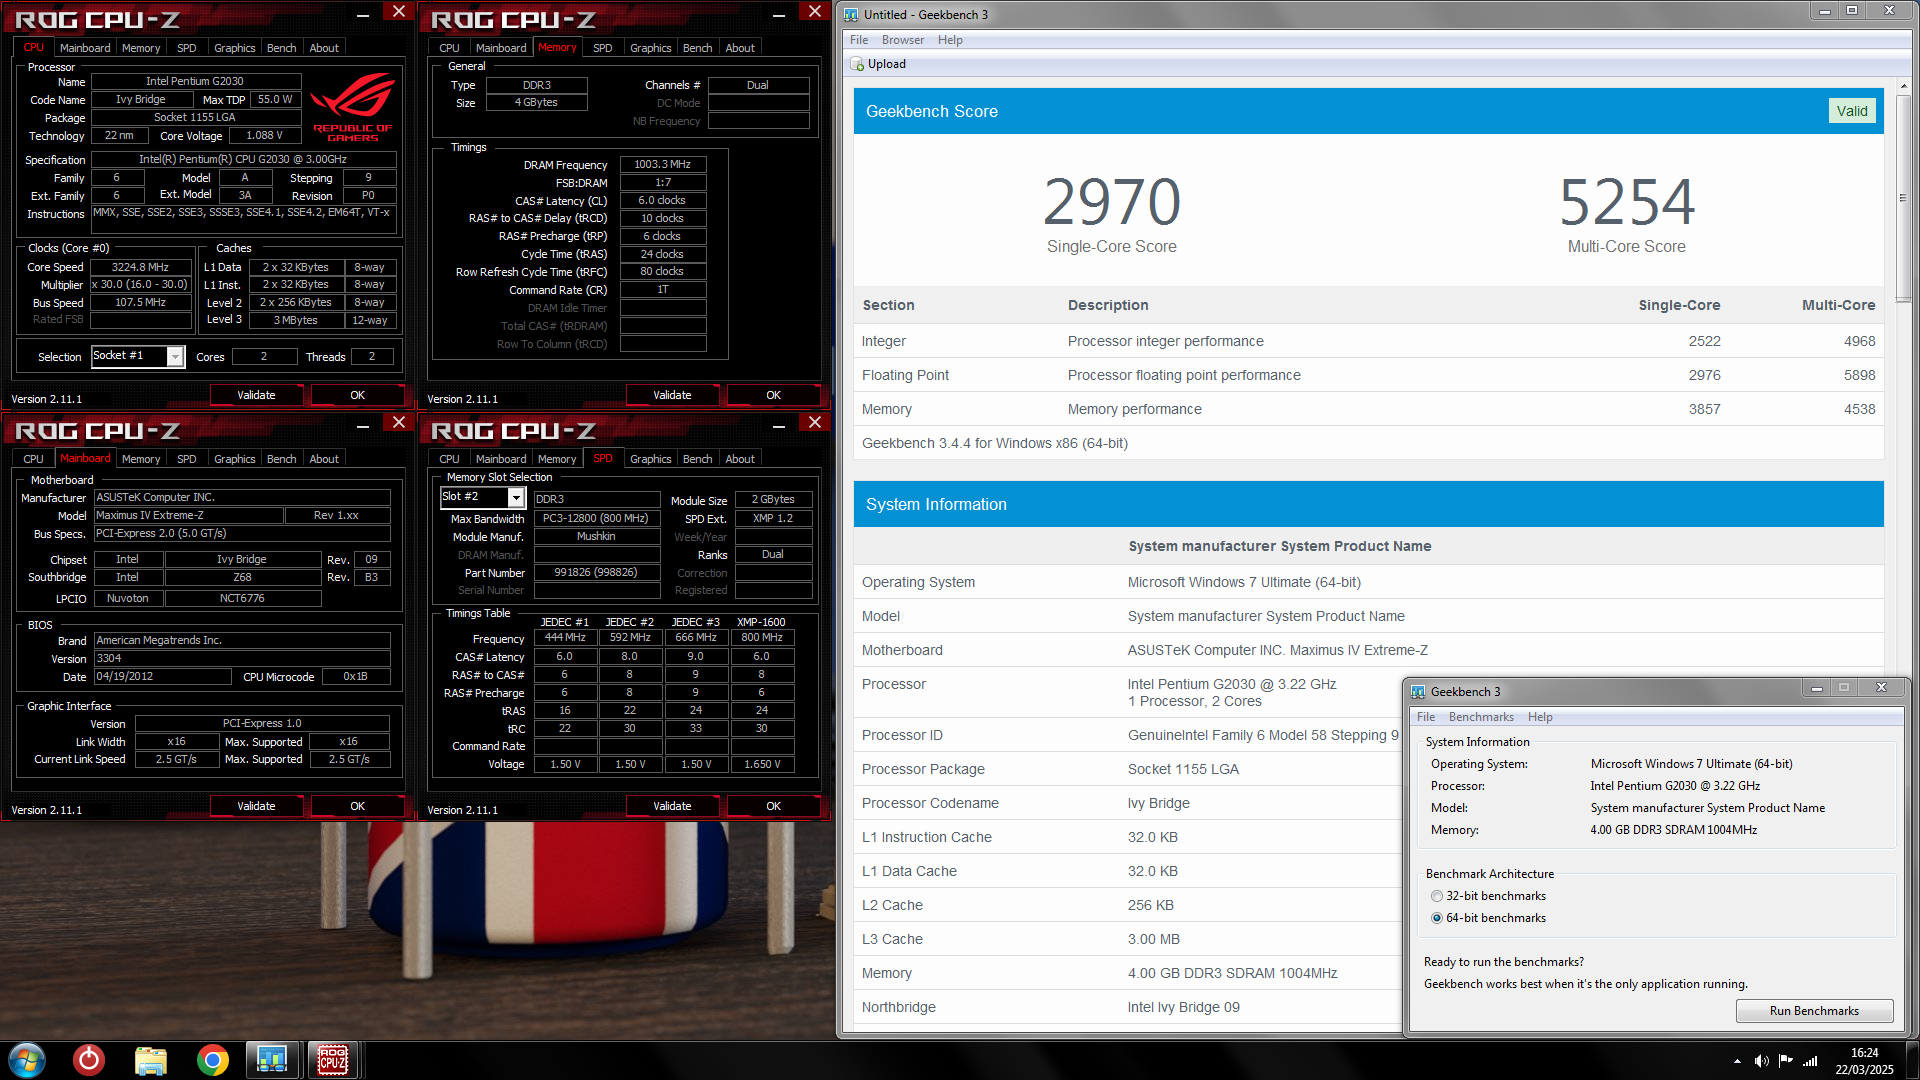
Task: Click the CPU Microcode 0x1B value
Action: coord(355,677)
